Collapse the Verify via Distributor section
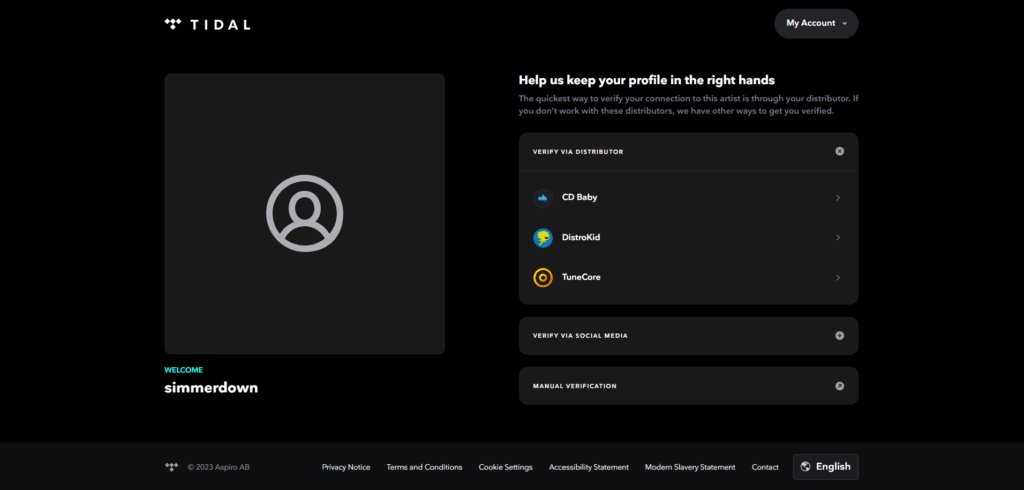1024x490 pixels. 839,152
